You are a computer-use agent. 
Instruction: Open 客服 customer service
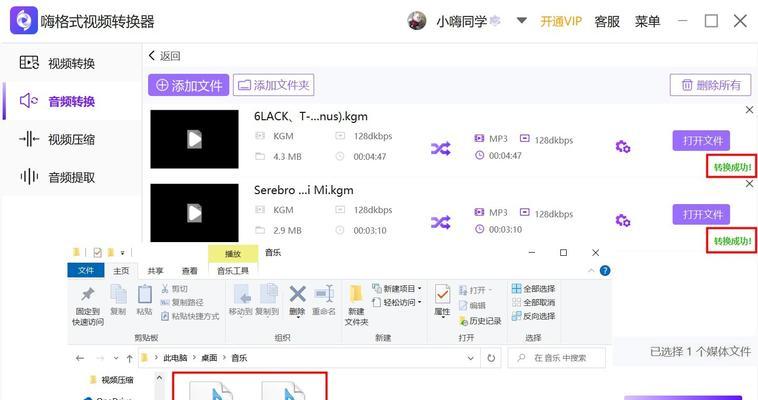click(x=607, y=21)
